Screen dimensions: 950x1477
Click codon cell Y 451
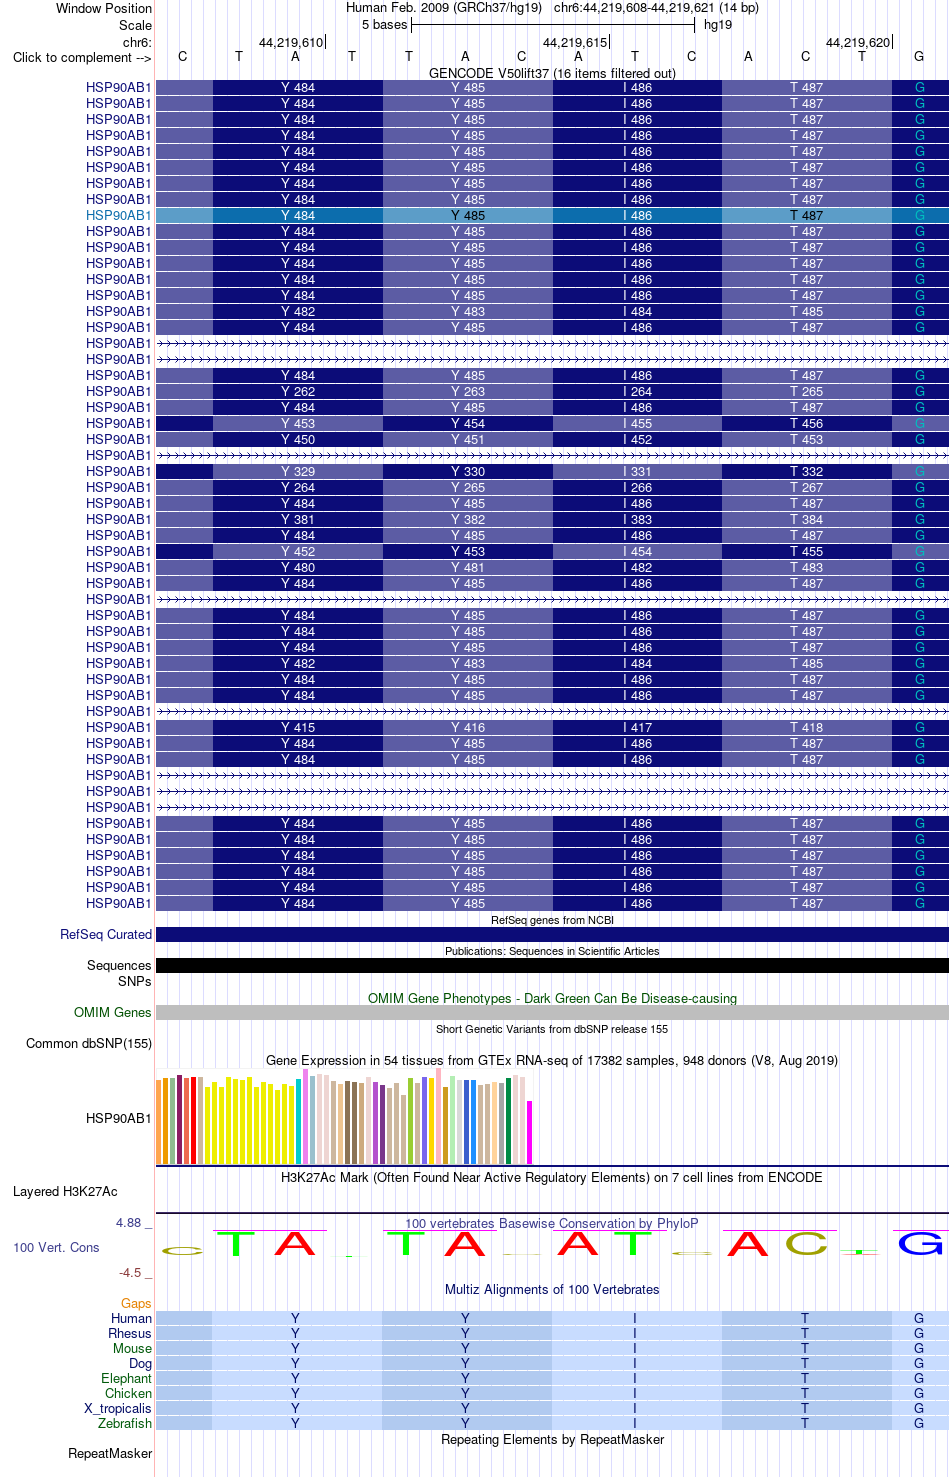pyautogui.click(x=468, y=439)
